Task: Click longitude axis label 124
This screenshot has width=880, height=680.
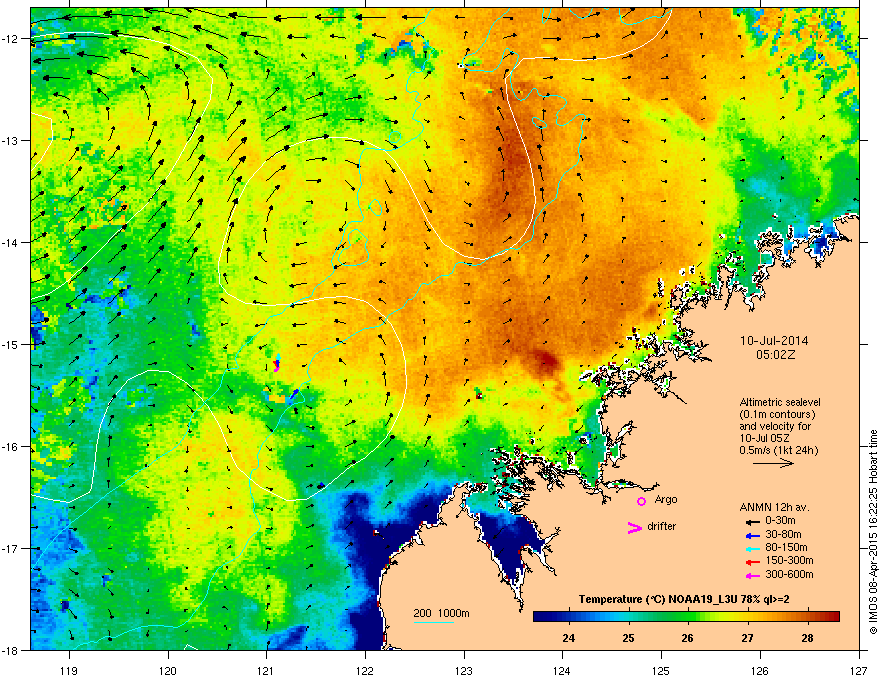Action: click(x=562, y=670)
